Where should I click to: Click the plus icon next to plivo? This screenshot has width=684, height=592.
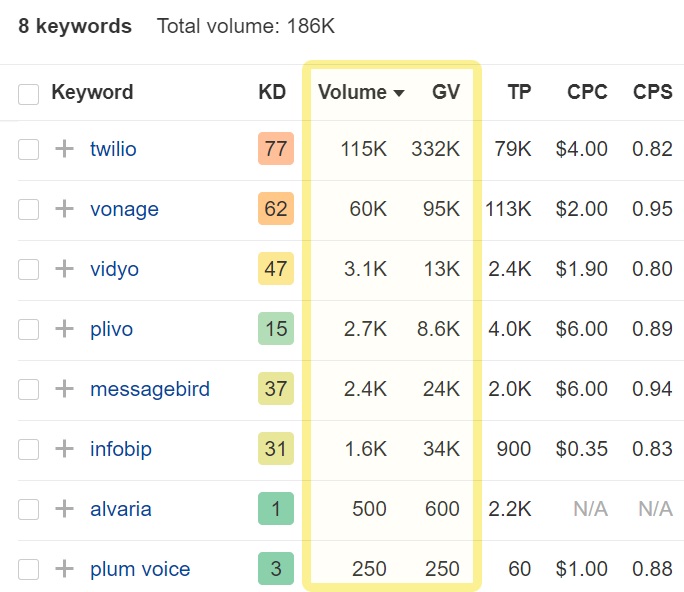coord(64,329)
